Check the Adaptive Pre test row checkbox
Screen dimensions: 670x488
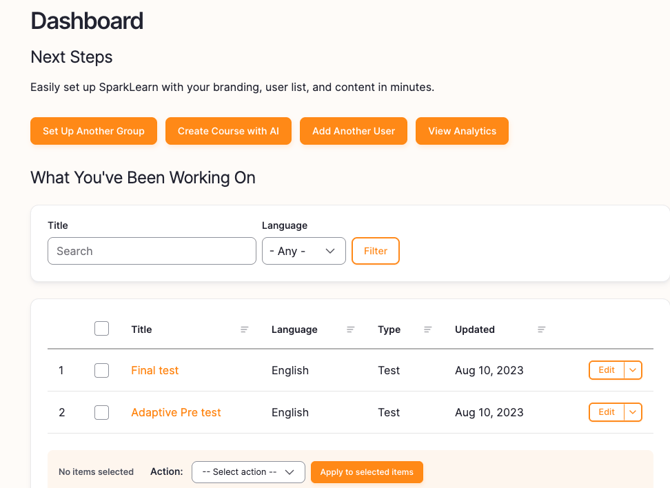101,412
